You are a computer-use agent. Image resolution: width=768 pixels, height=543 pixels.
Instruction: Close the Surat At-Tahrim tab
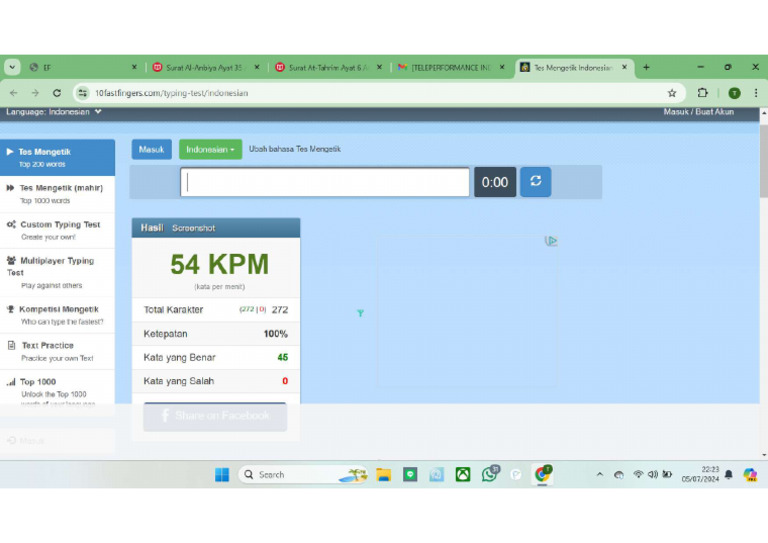379,68
